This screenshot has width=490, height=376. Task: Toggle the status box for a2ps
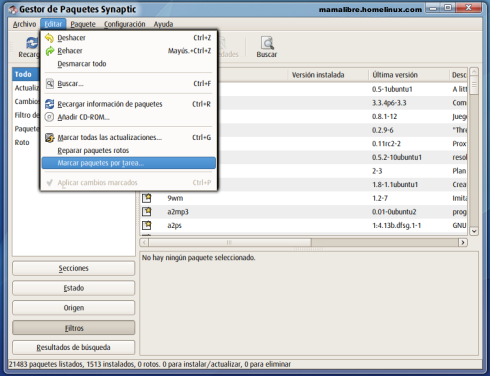147,225
